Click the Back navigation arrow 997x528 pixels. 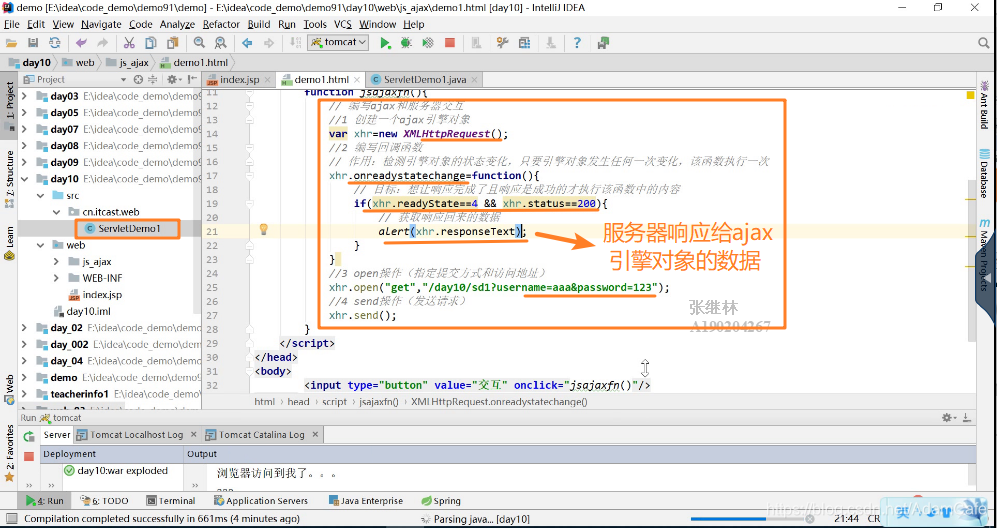point(247,43)
